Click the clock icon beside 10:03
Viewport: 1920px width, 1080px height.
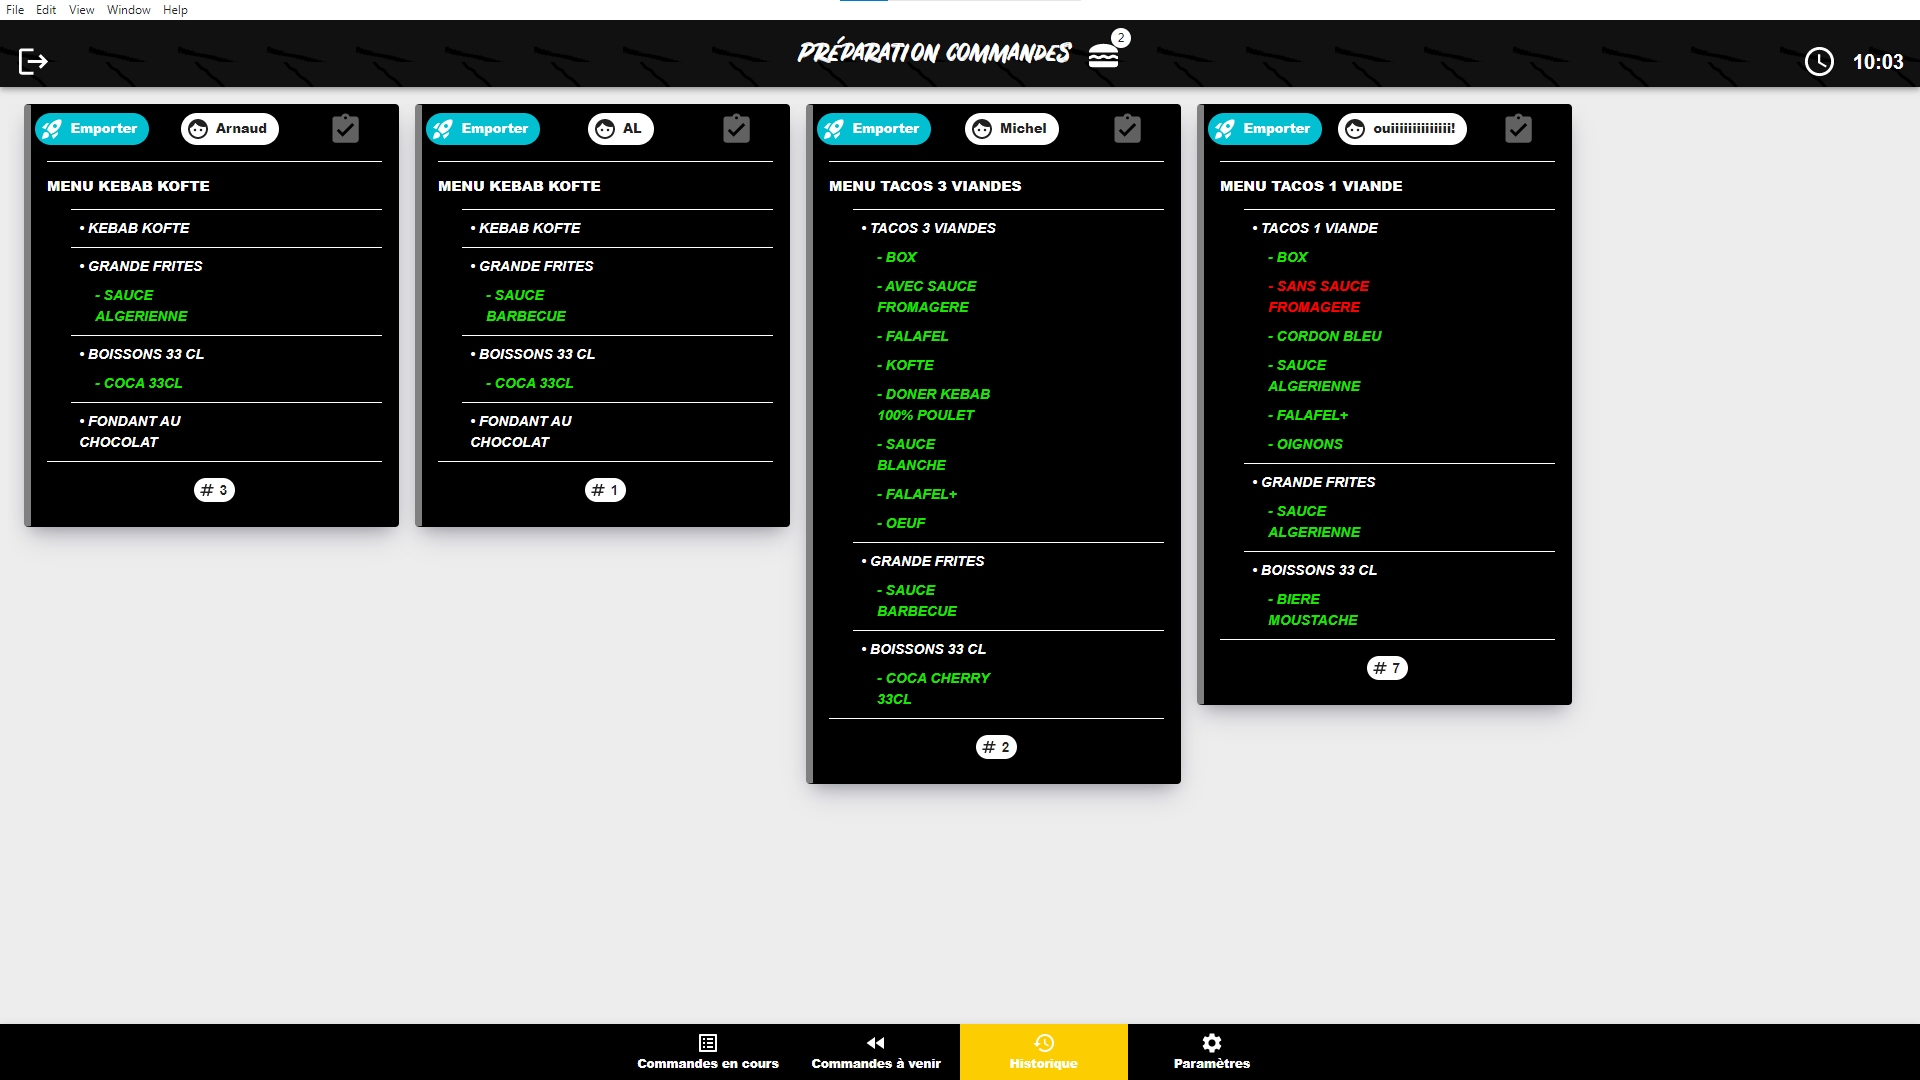pos(1818,62)
